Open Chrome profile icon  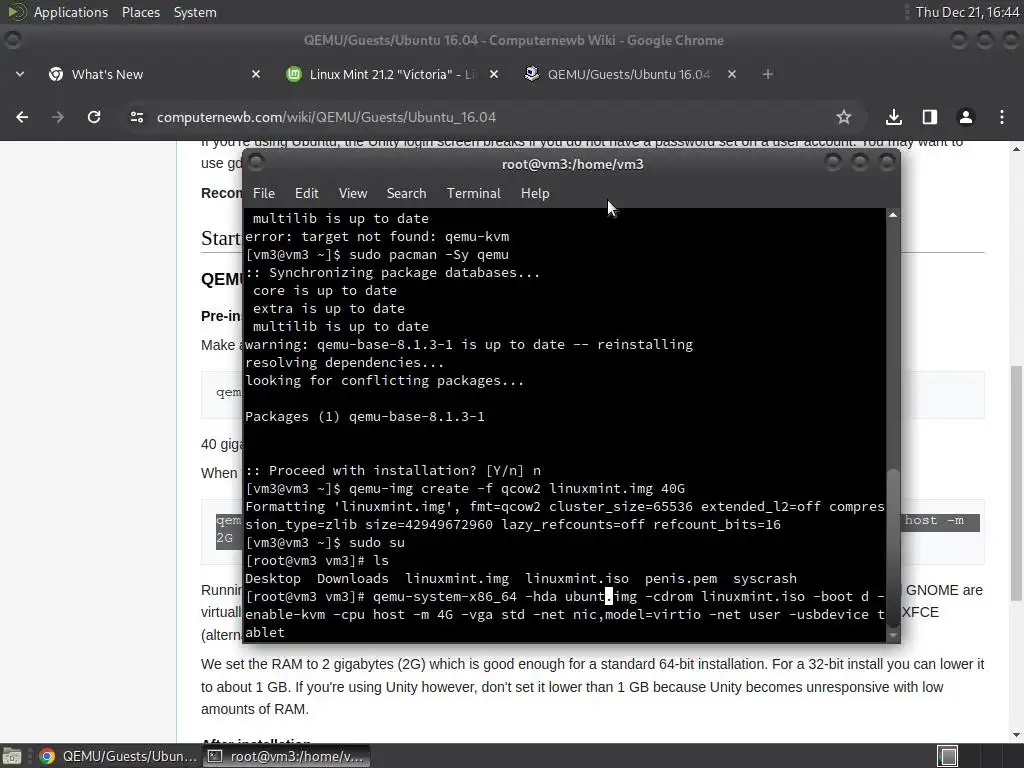(x=965, y=117)
